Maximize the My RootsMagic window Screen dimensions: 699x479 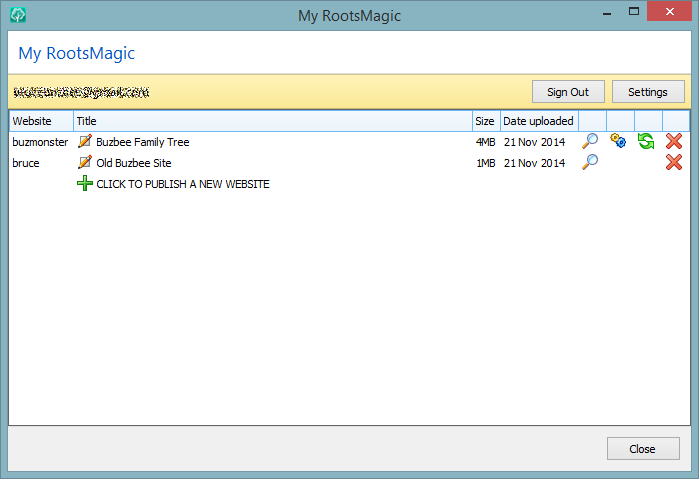tap(634, 12)
